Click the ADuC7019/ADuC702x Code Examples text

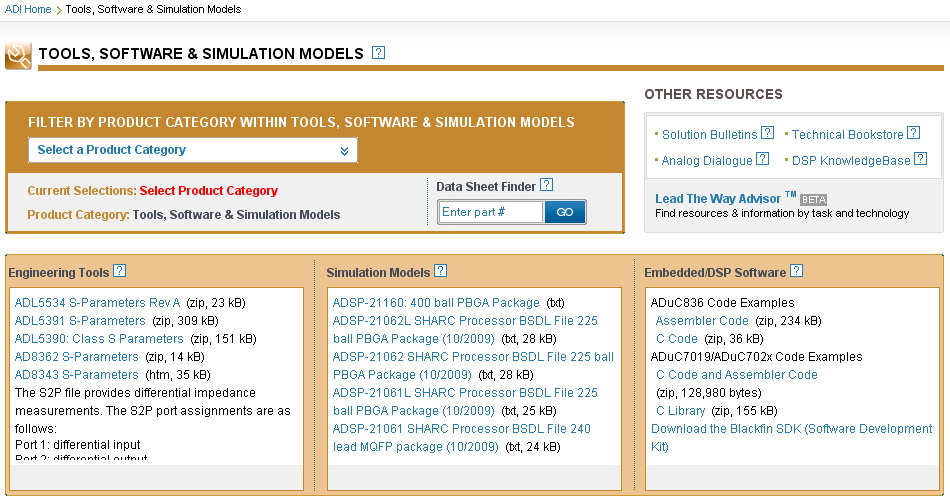[x=756, y=357]
